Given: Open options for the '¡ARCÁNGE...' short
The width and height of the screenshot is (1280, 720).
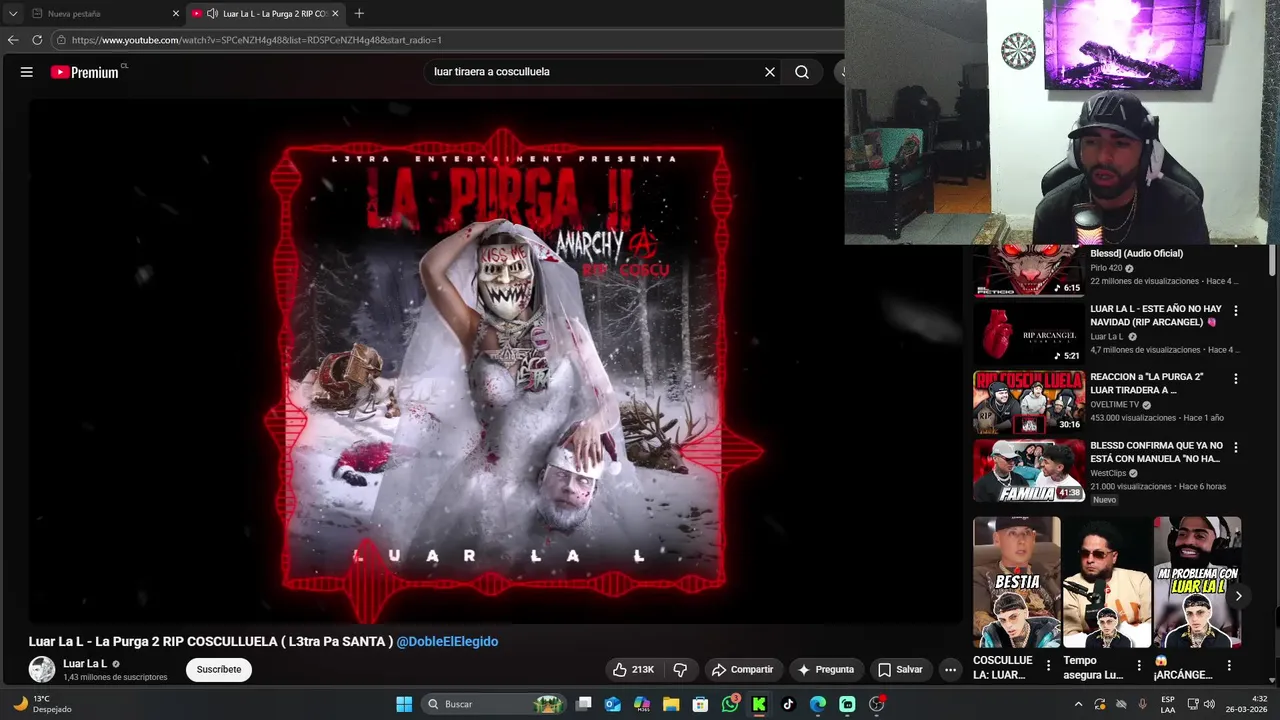Looking at the screenshot, I should (1229, 665).
